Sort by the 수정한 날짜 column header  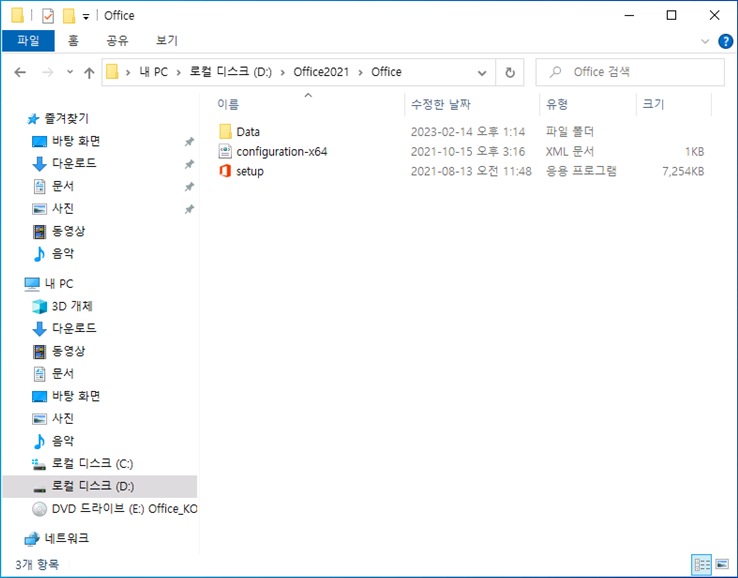click(x=441, y=104)
